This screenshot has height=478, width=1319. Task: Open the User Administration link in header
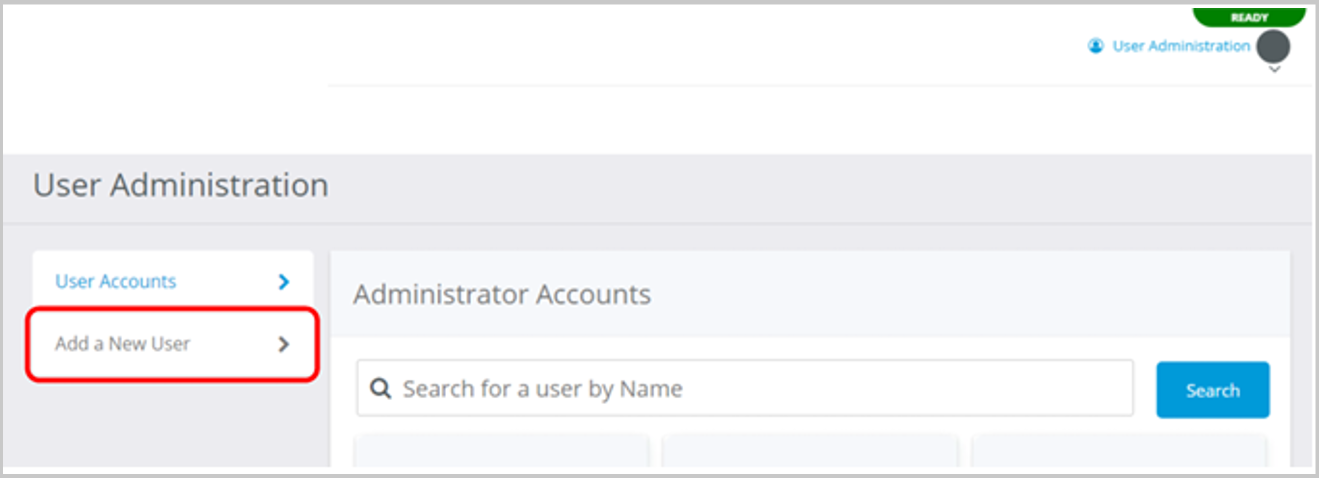point(1181,46)
